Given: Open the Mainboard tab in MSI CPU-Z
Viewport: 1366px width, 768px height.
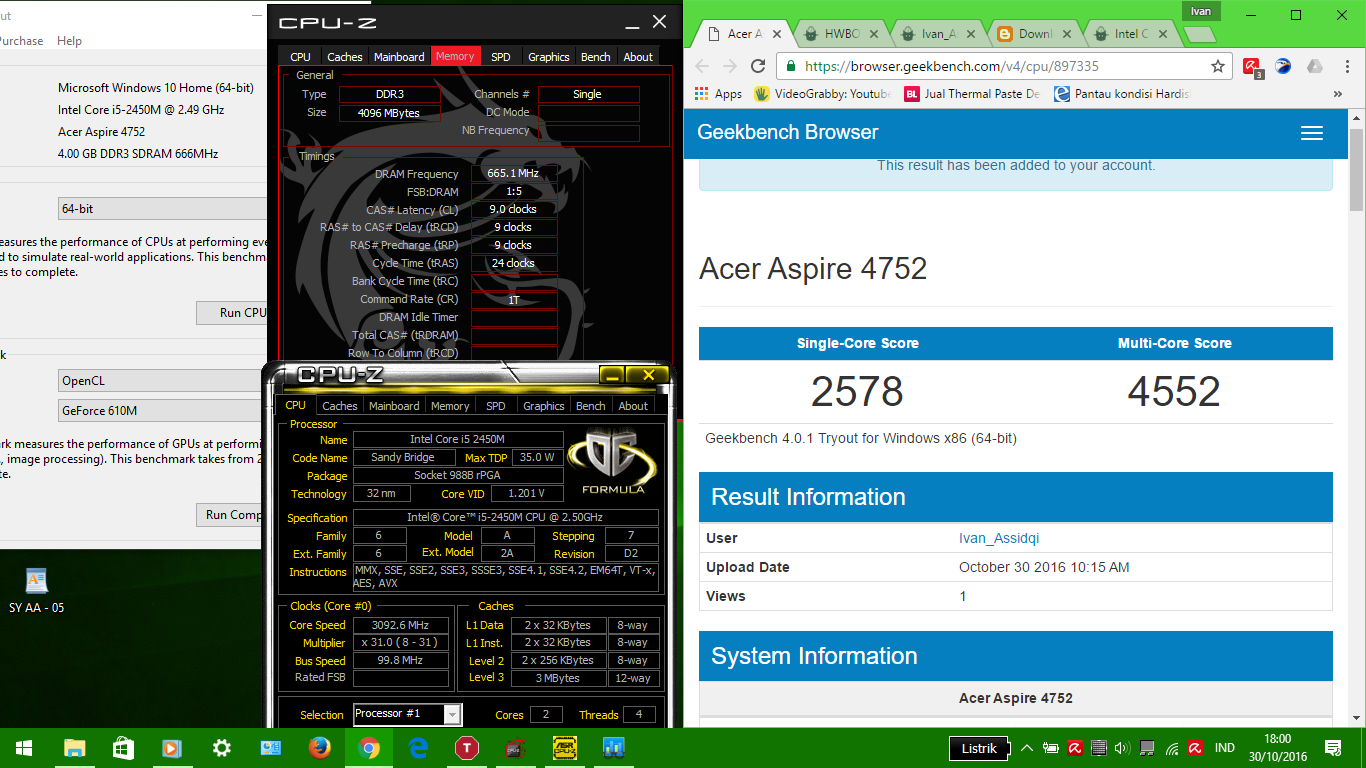Looking at the screenshot, I should [x=399, y=57].
